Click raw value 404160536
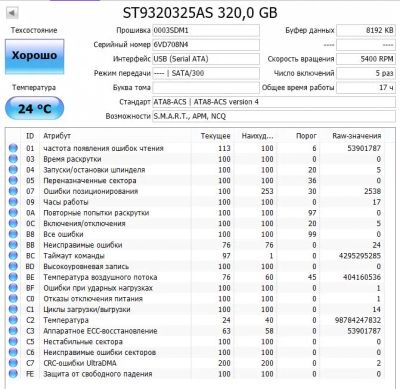 pos(362,277)
